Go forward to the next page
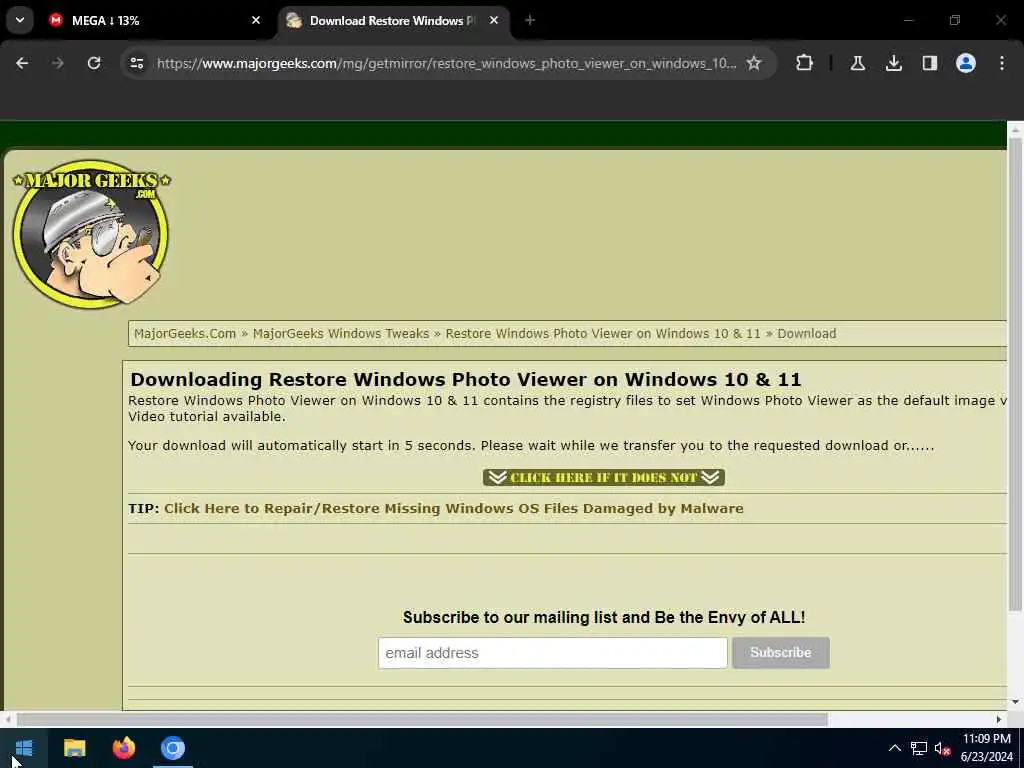The width and height of the screenshot is (1024, 768). [x=58, y=63]
